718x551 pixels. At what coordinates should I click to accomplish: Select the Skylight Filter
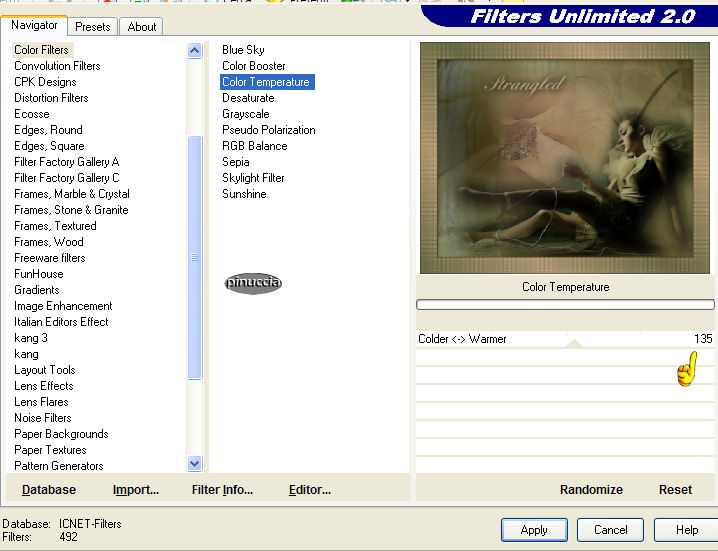tap(253, 178)
